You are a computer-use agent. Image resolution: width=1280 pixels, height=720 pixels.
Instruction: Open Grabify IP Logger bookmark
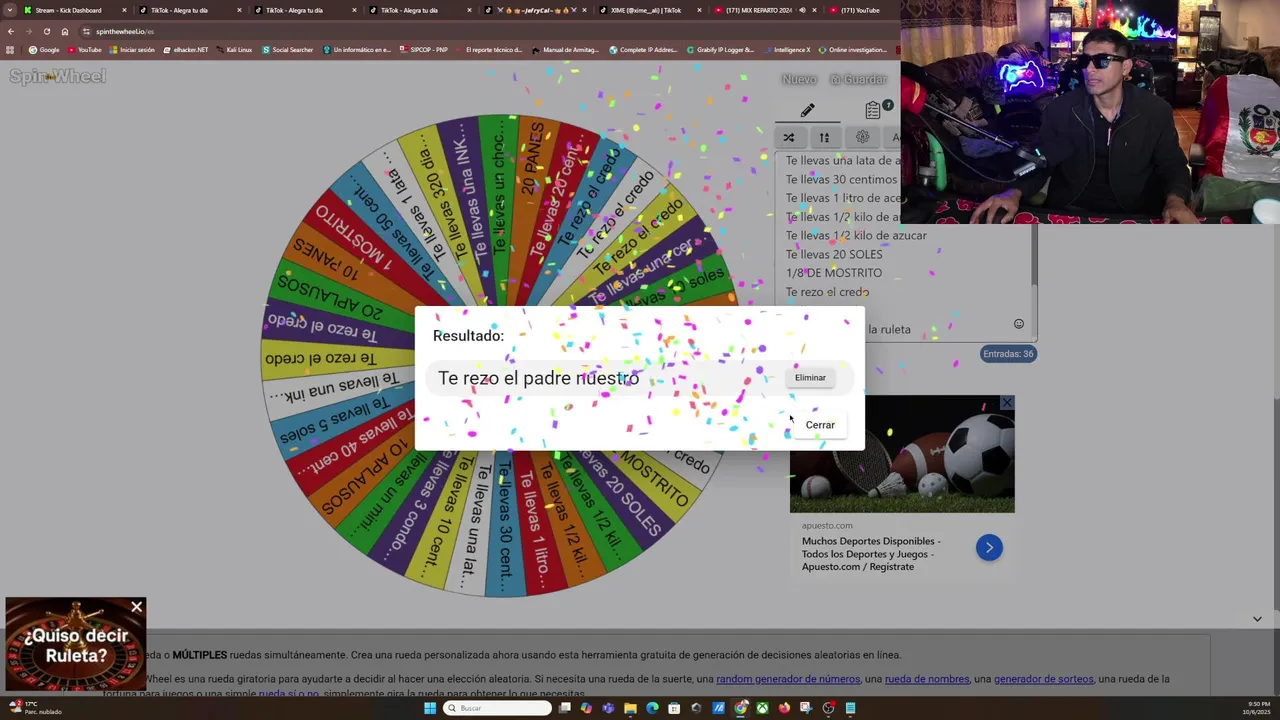[x=721, y=50]
